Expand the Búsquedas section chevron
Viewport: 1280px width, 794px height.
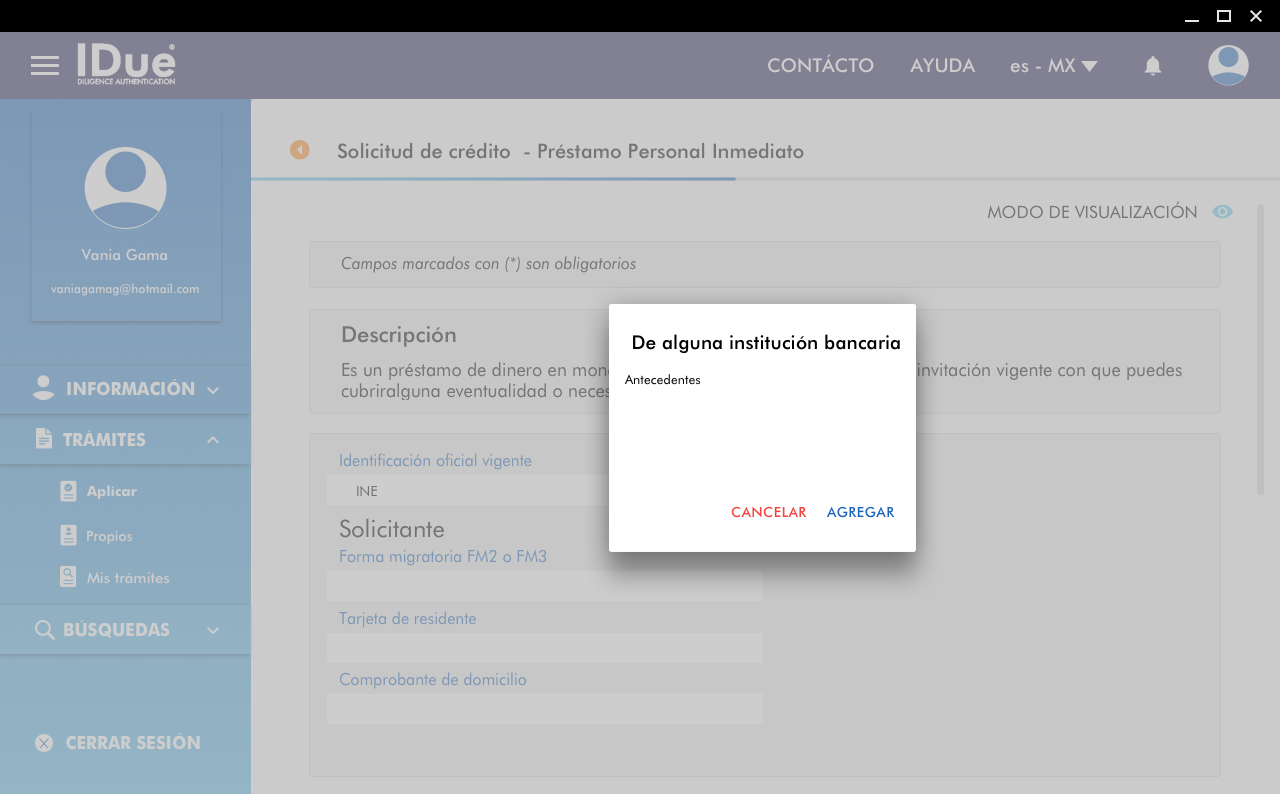point(213,630)
